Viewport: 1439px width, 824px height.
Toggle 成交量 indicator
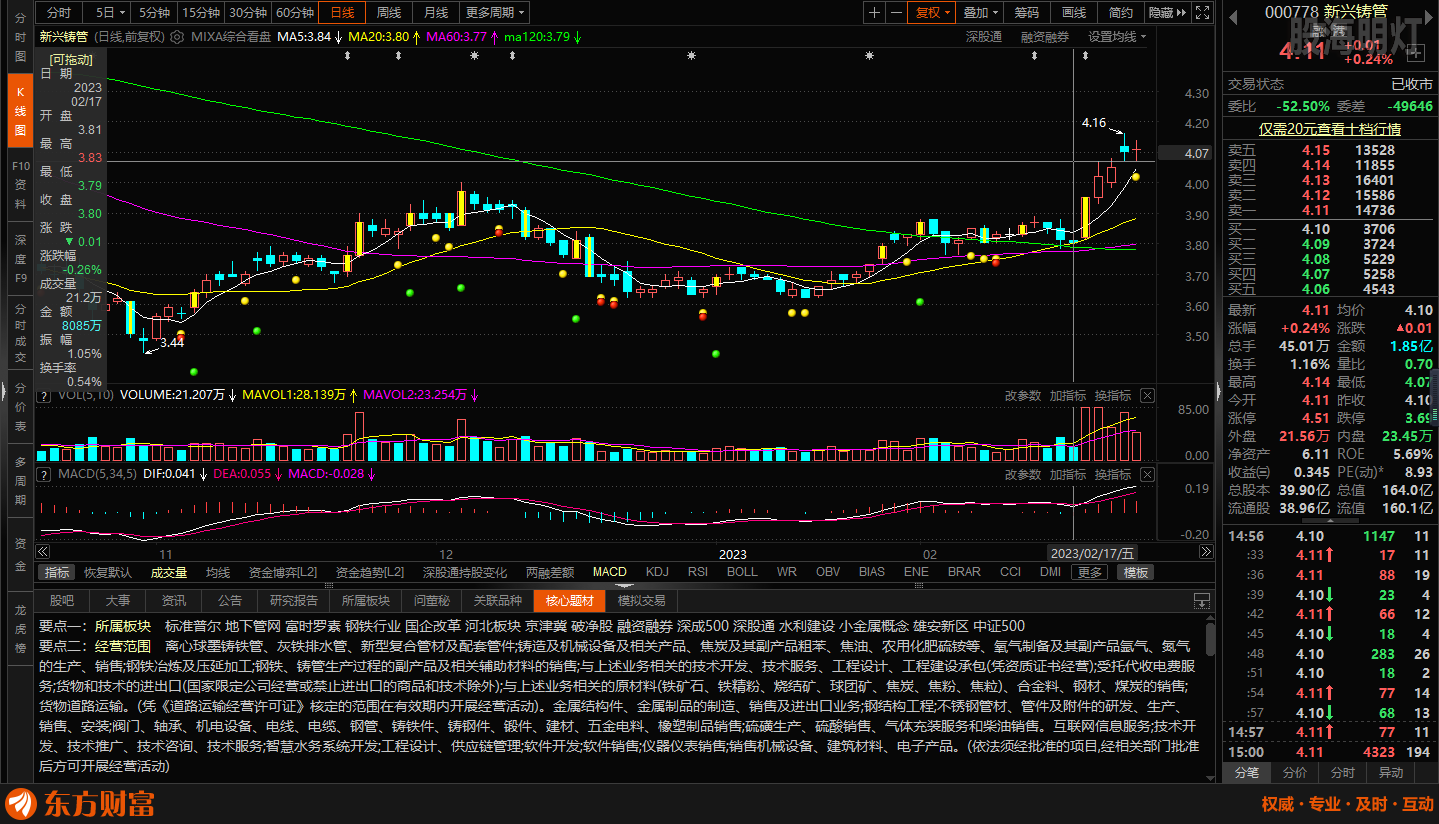point(169,573)
